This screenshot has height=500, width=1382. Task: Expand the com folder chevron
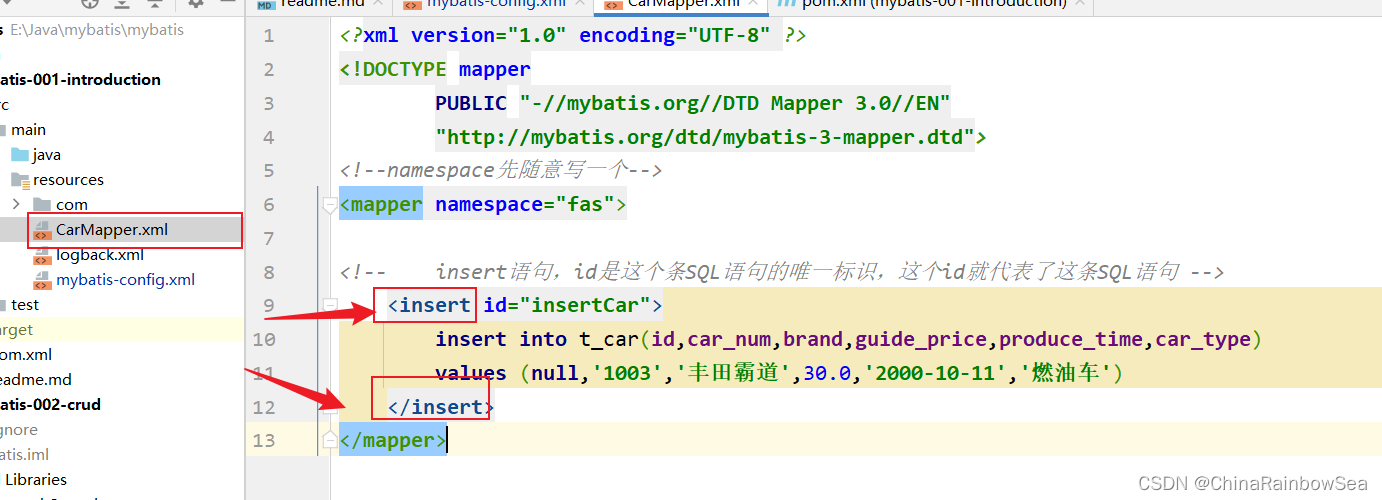pos(16,204)
